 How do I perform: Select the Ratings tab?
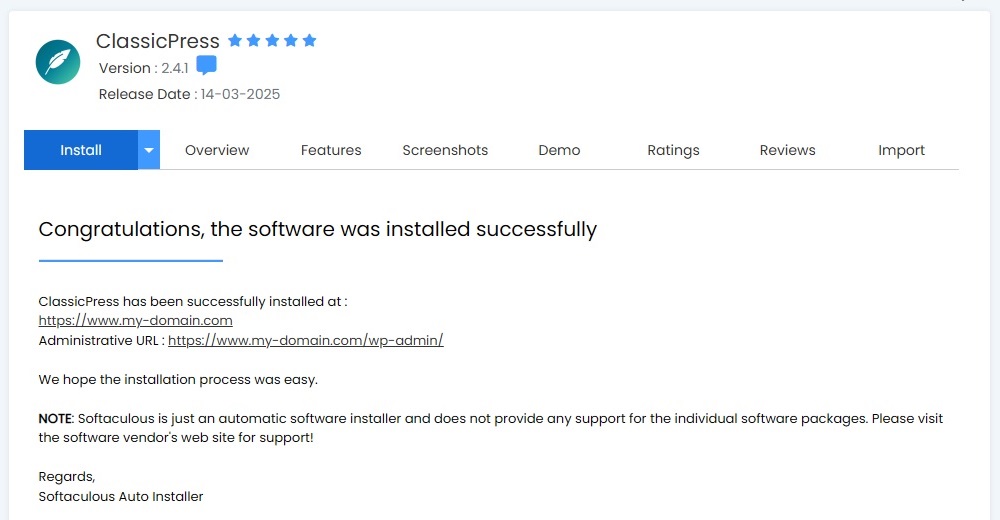pos(673,150)
